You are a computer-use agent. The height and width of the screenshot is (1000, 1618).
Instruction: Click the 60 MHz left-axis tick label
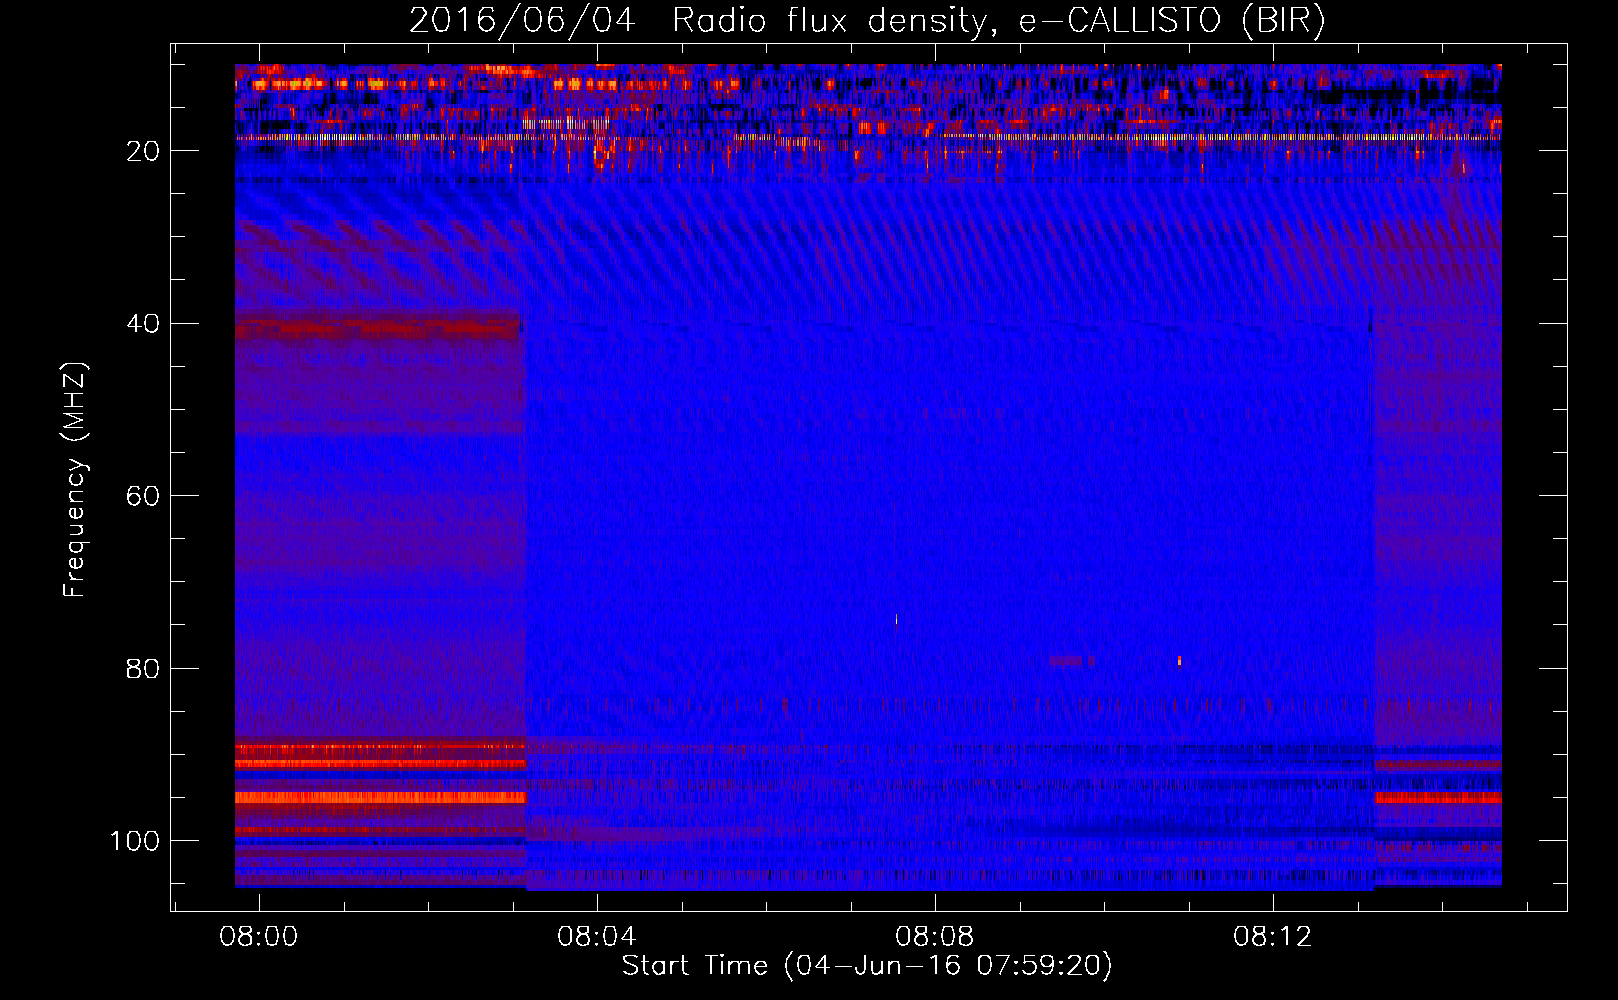pyautogui.click(x=144, y=496)
